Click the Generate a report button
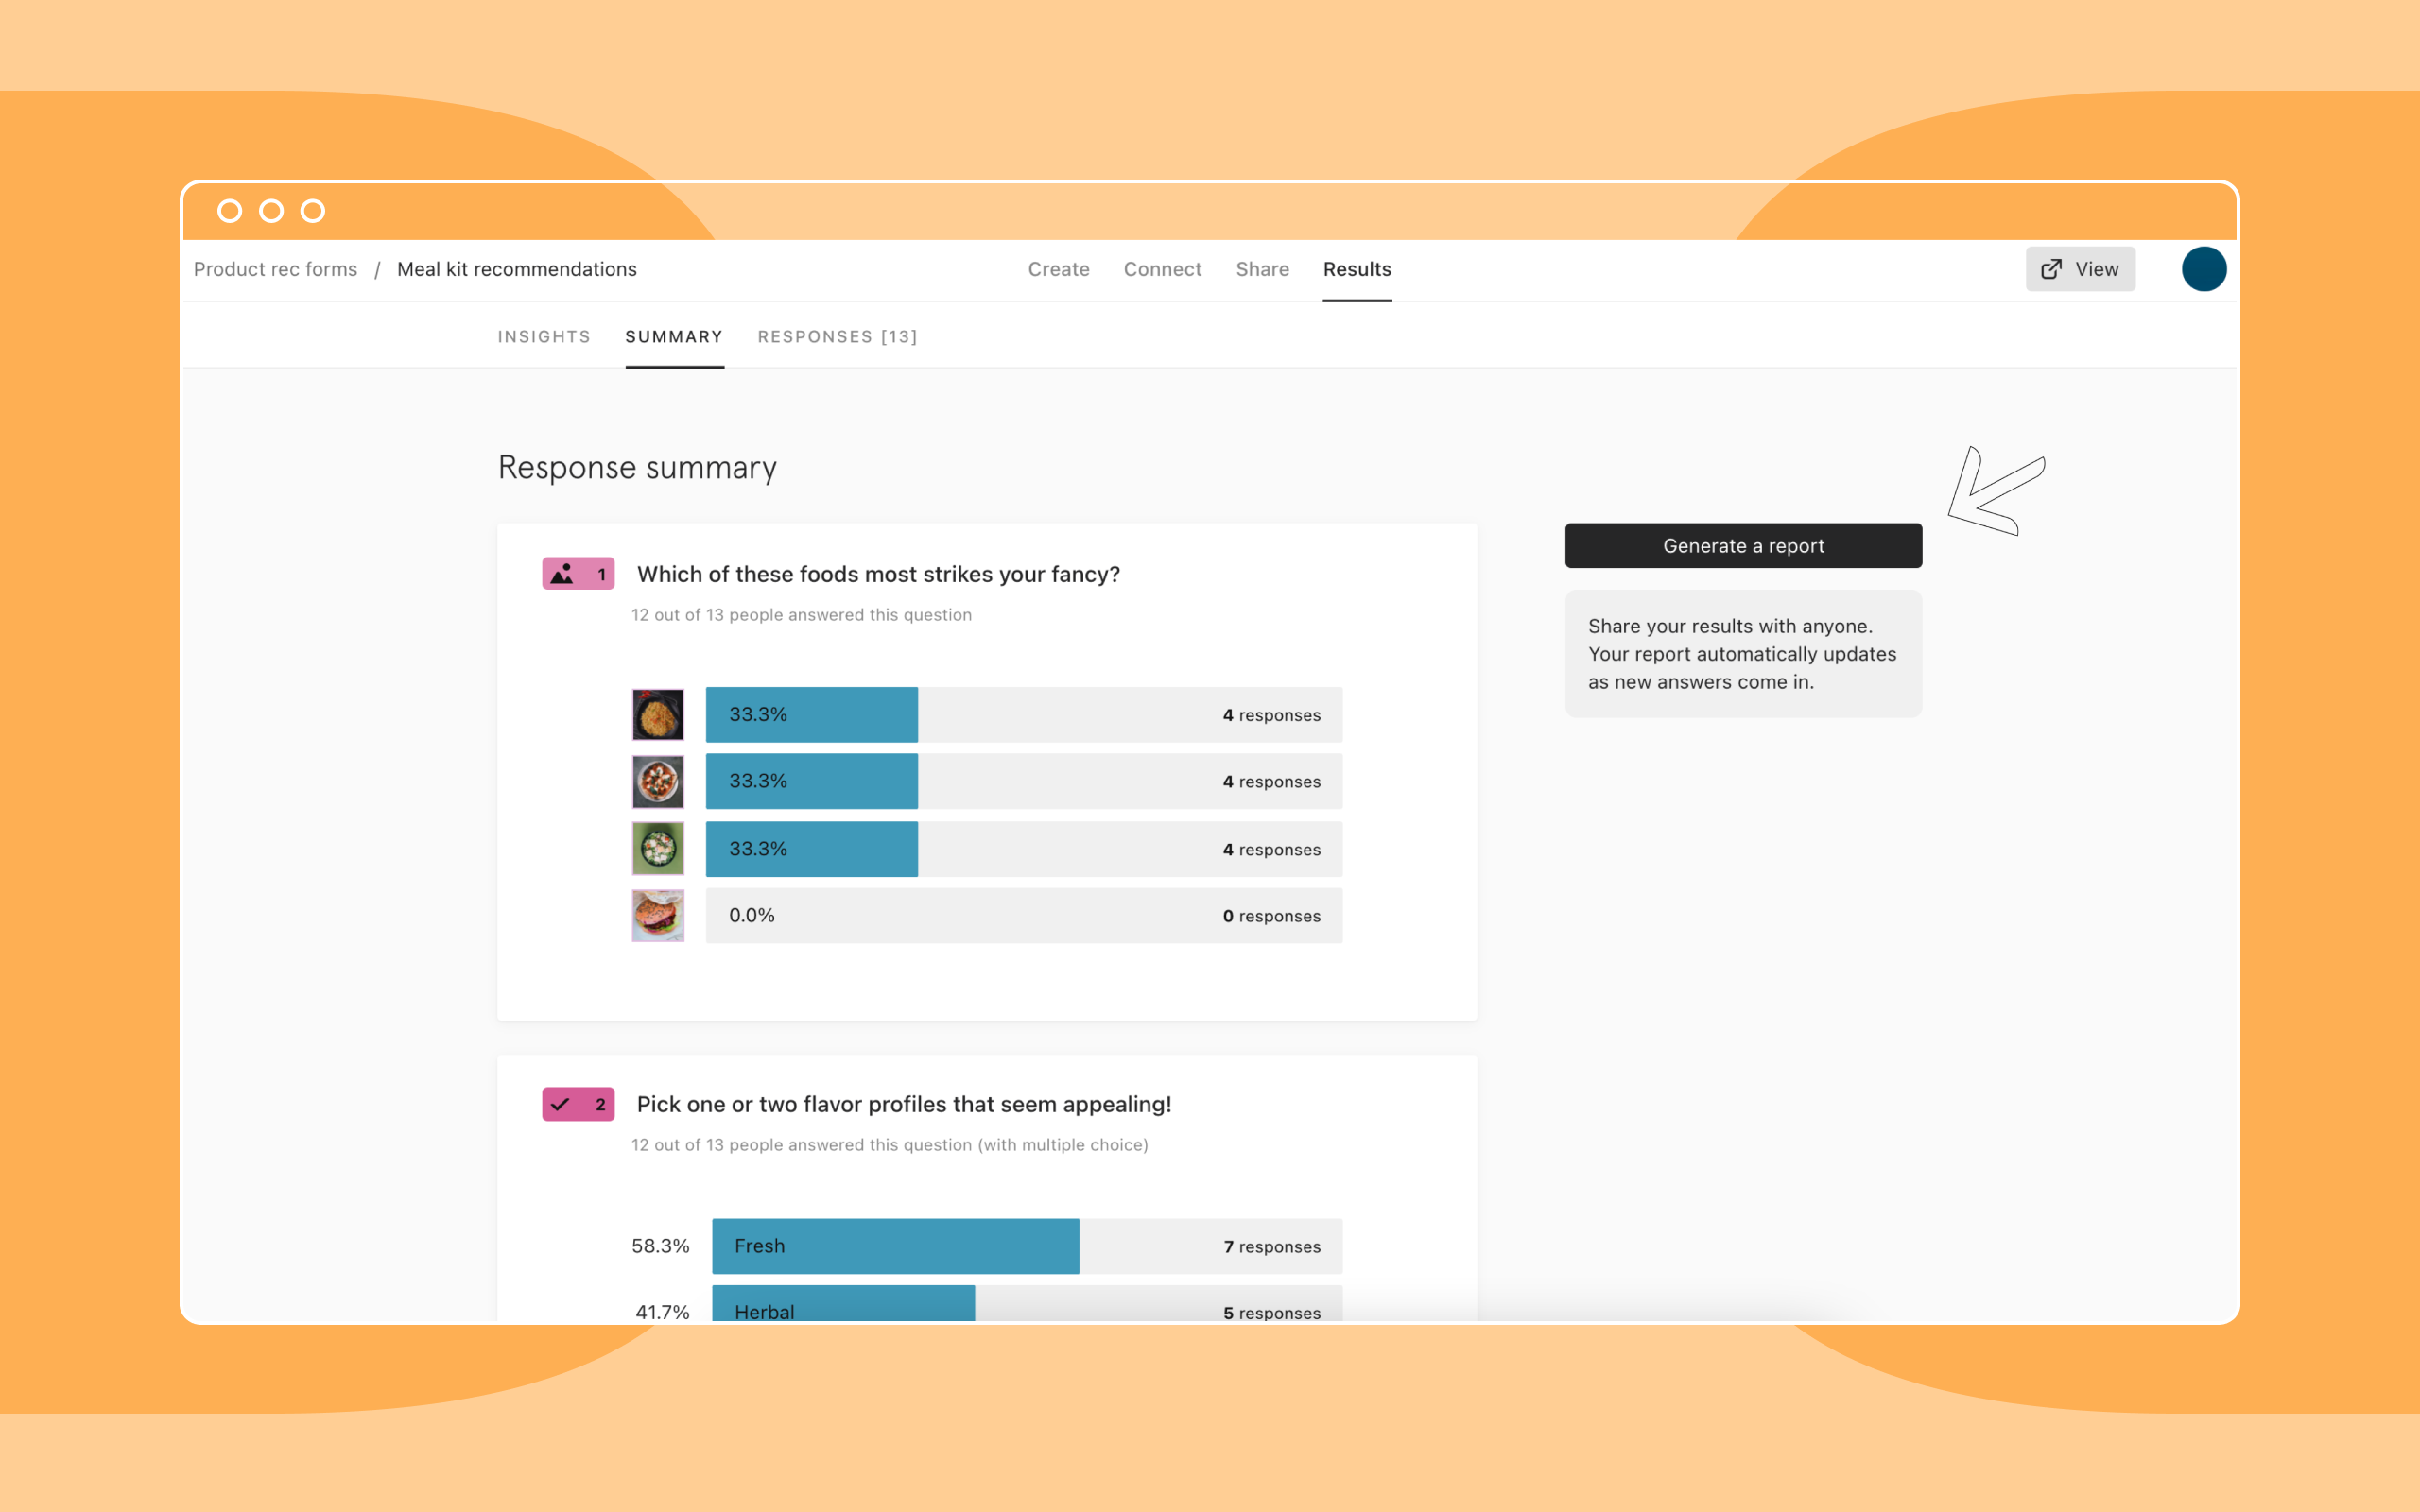The width and height of the screenshot is (2420, 1512). point(1742,545)
